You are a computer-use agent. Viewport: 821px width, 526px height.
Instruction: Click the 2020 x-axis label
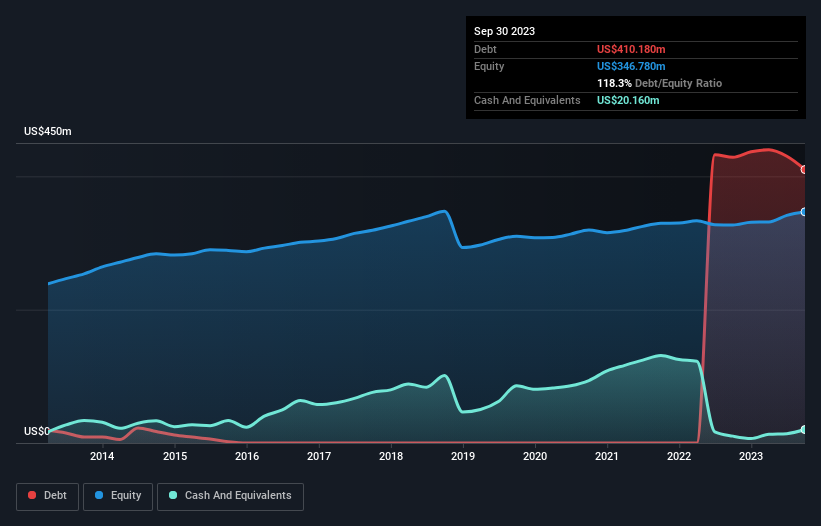click(x=535, y=456)
